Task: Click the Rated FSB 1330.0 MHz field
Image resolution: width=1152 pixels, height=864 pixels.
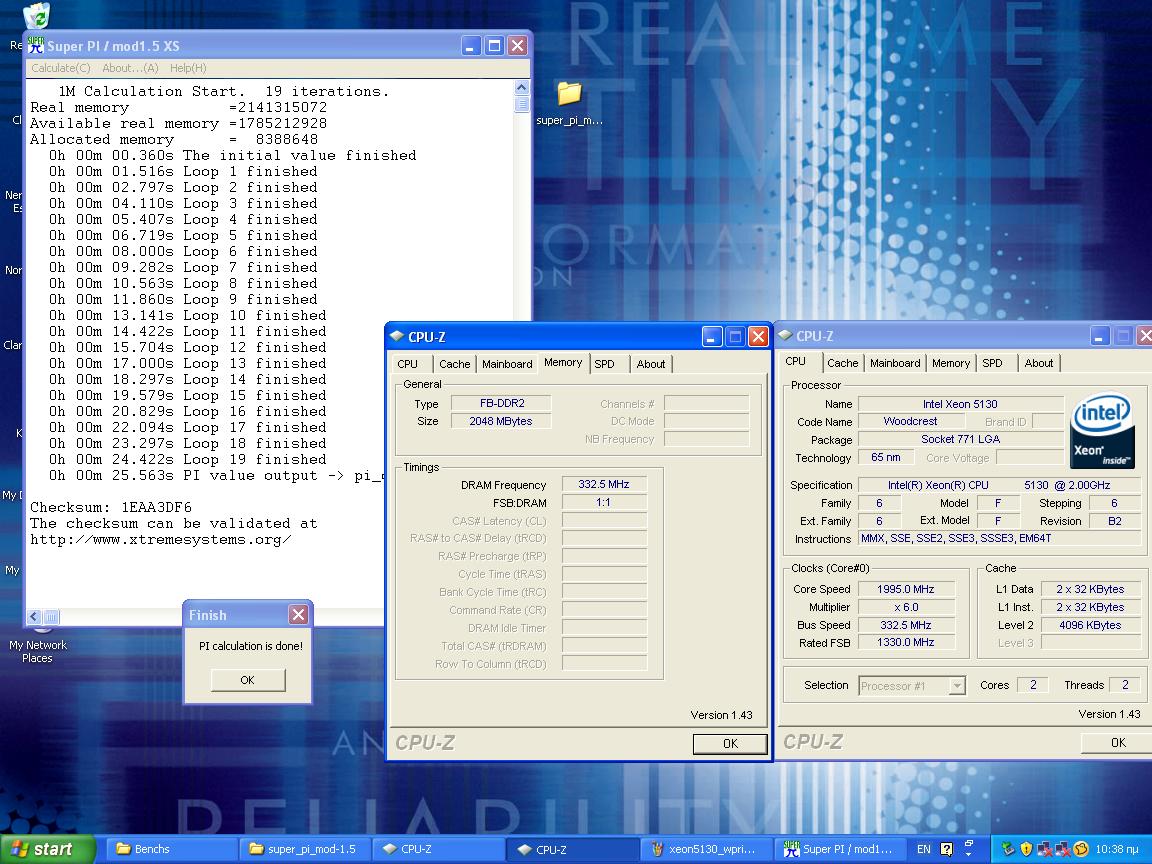Action: click(x=906, y=642)
